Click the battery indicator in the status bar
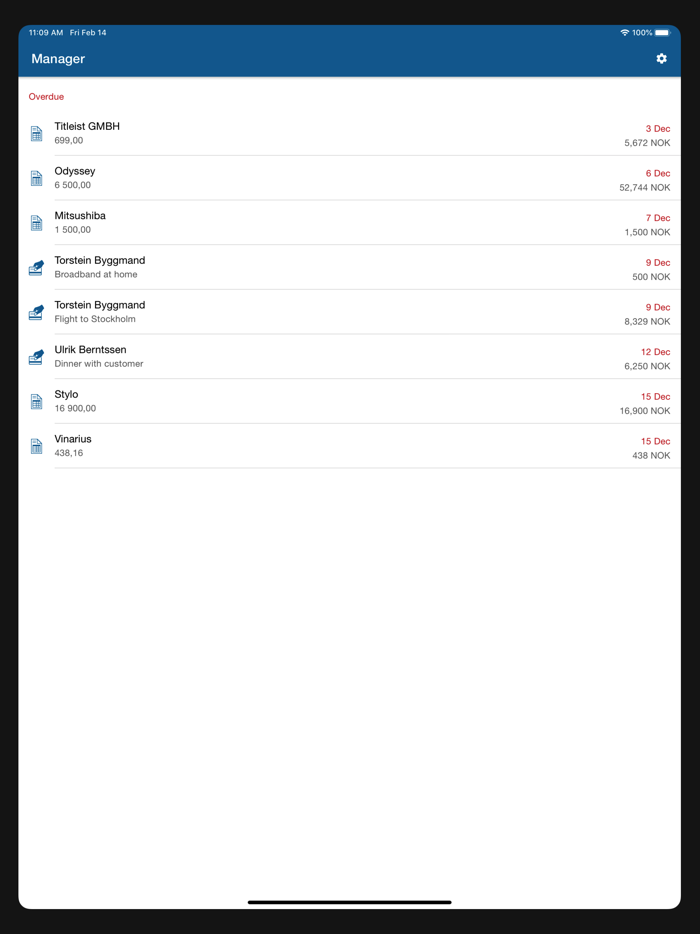The width and height of the screenshot is (700, 934). [x=666, y=32]
